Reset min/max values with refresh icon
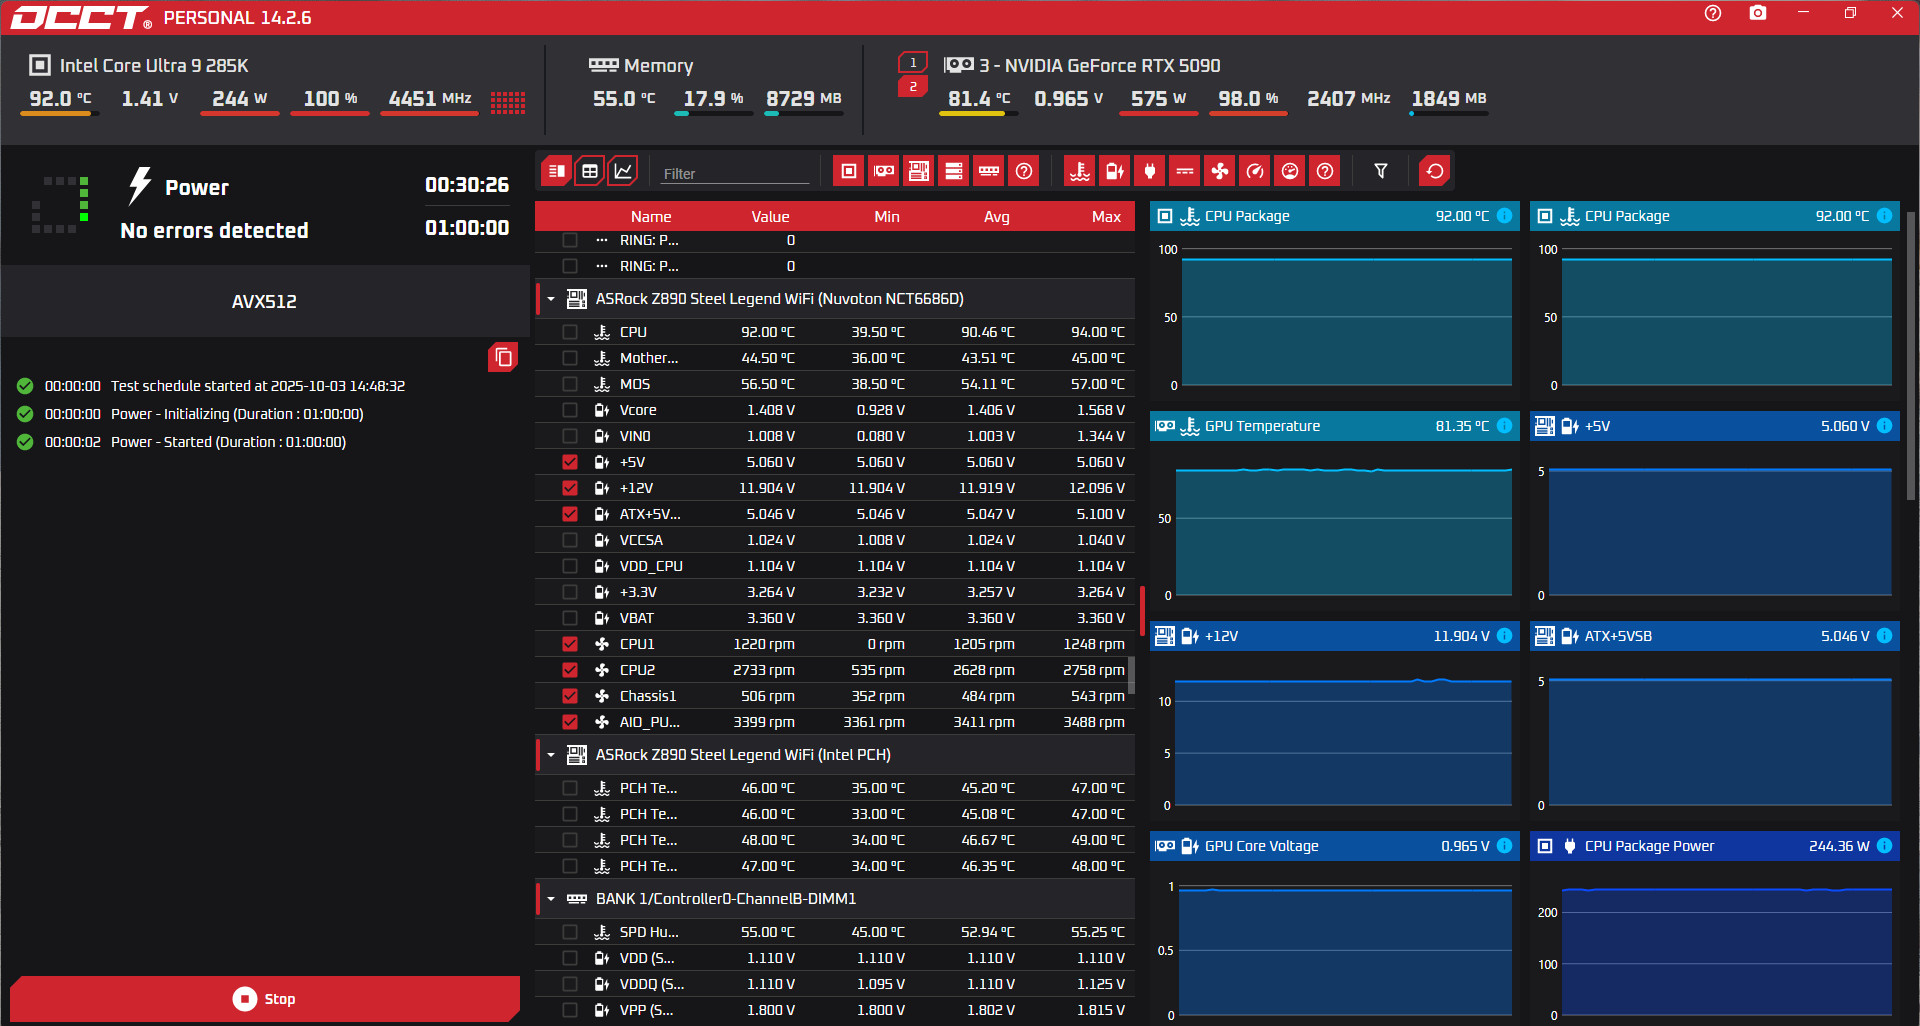Image resolution: width=1920 pixels, height=1026 pixels. [x=1435, y=171]
